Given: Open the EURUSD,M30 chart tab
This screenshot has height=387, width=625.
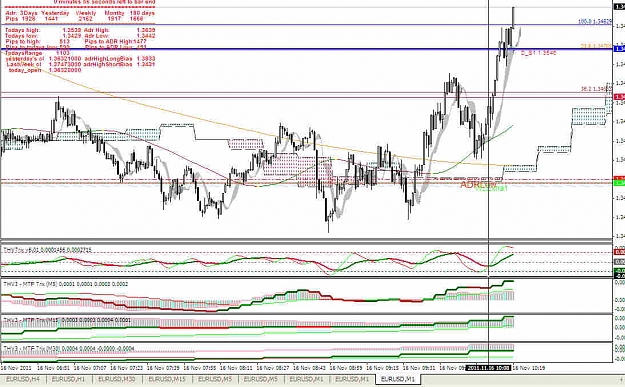Looking at the screenshot, I should click(x=117, y=379).
